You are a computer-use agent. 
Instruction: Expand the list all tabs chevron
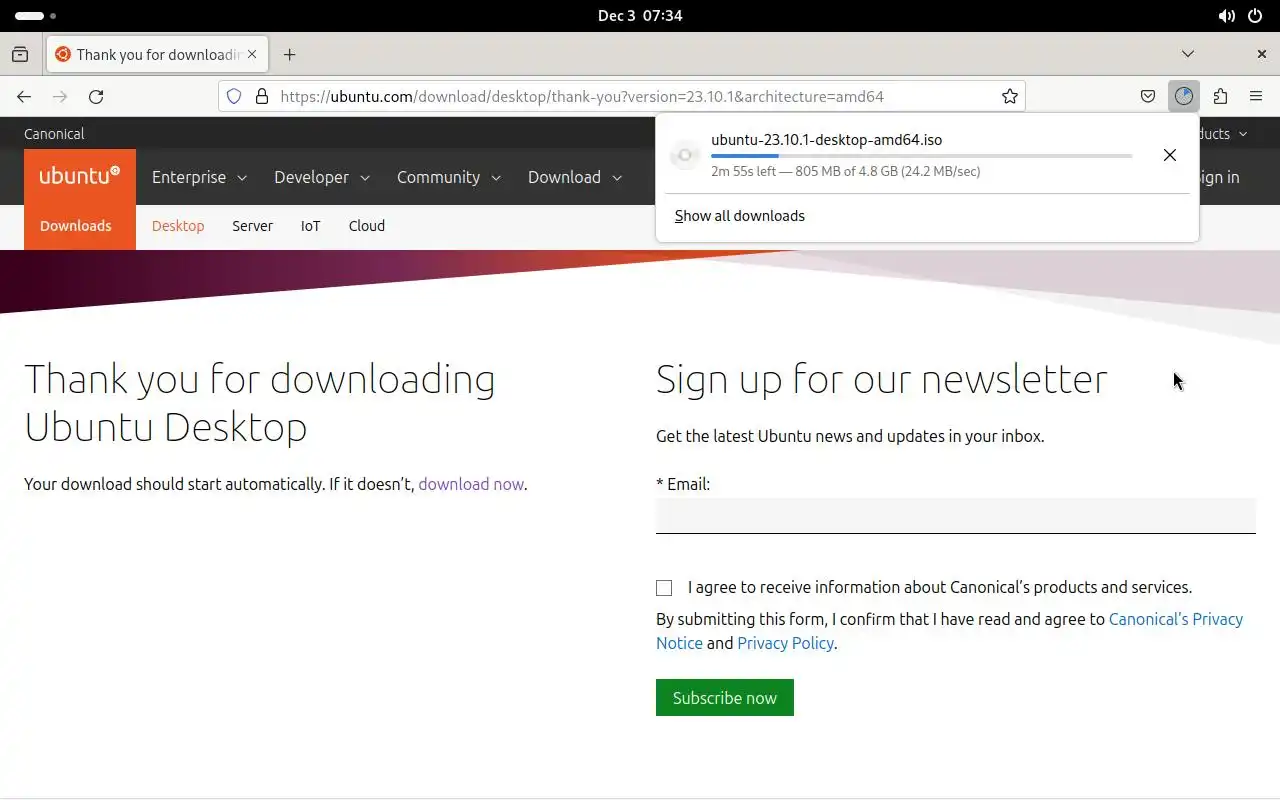click(x=1188, y=54)
